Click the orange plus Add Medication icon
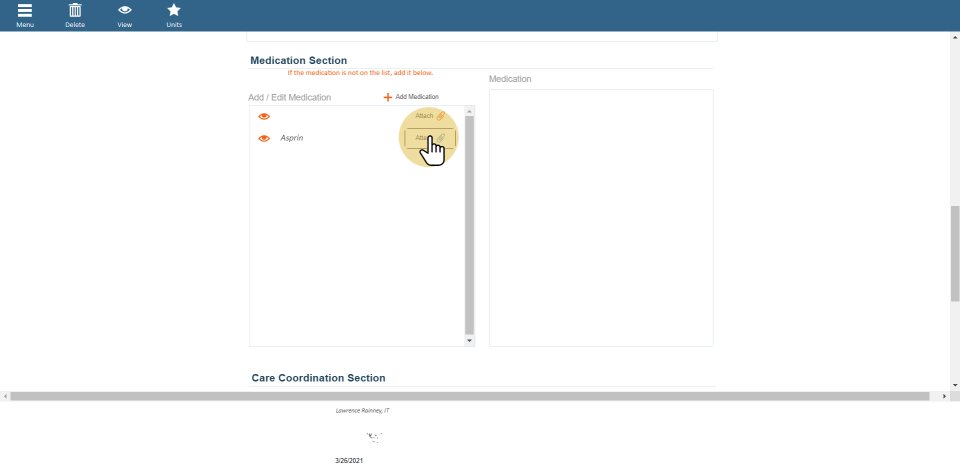Image resolution: width=960 pixels, height=469 pixels. [388, 97]
